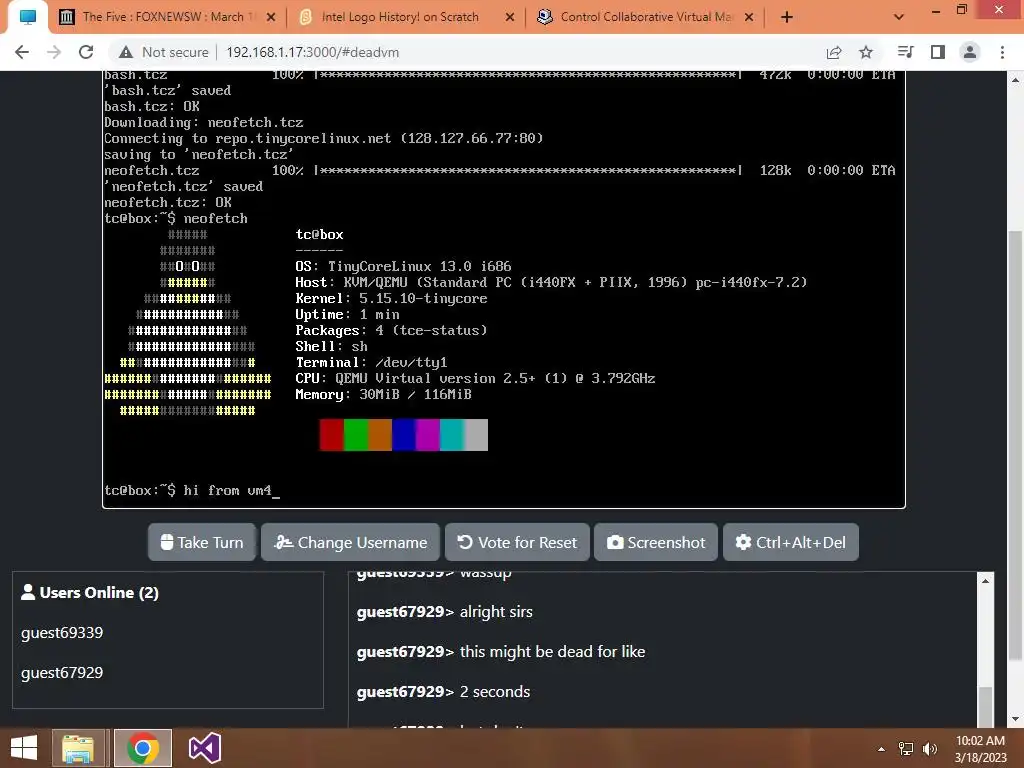Open the Change Username dialog
This screenshot has width=1024, height=768.
350,542
